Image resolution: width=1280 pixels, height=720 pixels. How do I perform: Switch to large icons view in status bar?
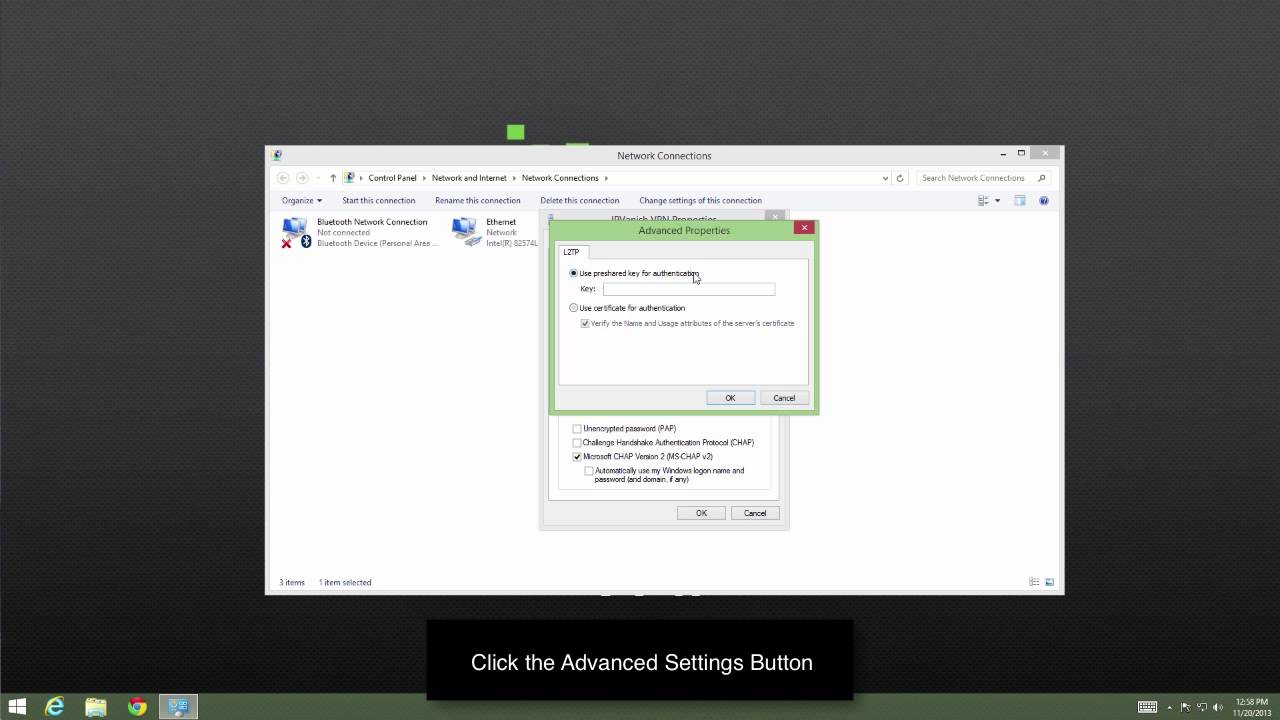(x=1050, y=582)
